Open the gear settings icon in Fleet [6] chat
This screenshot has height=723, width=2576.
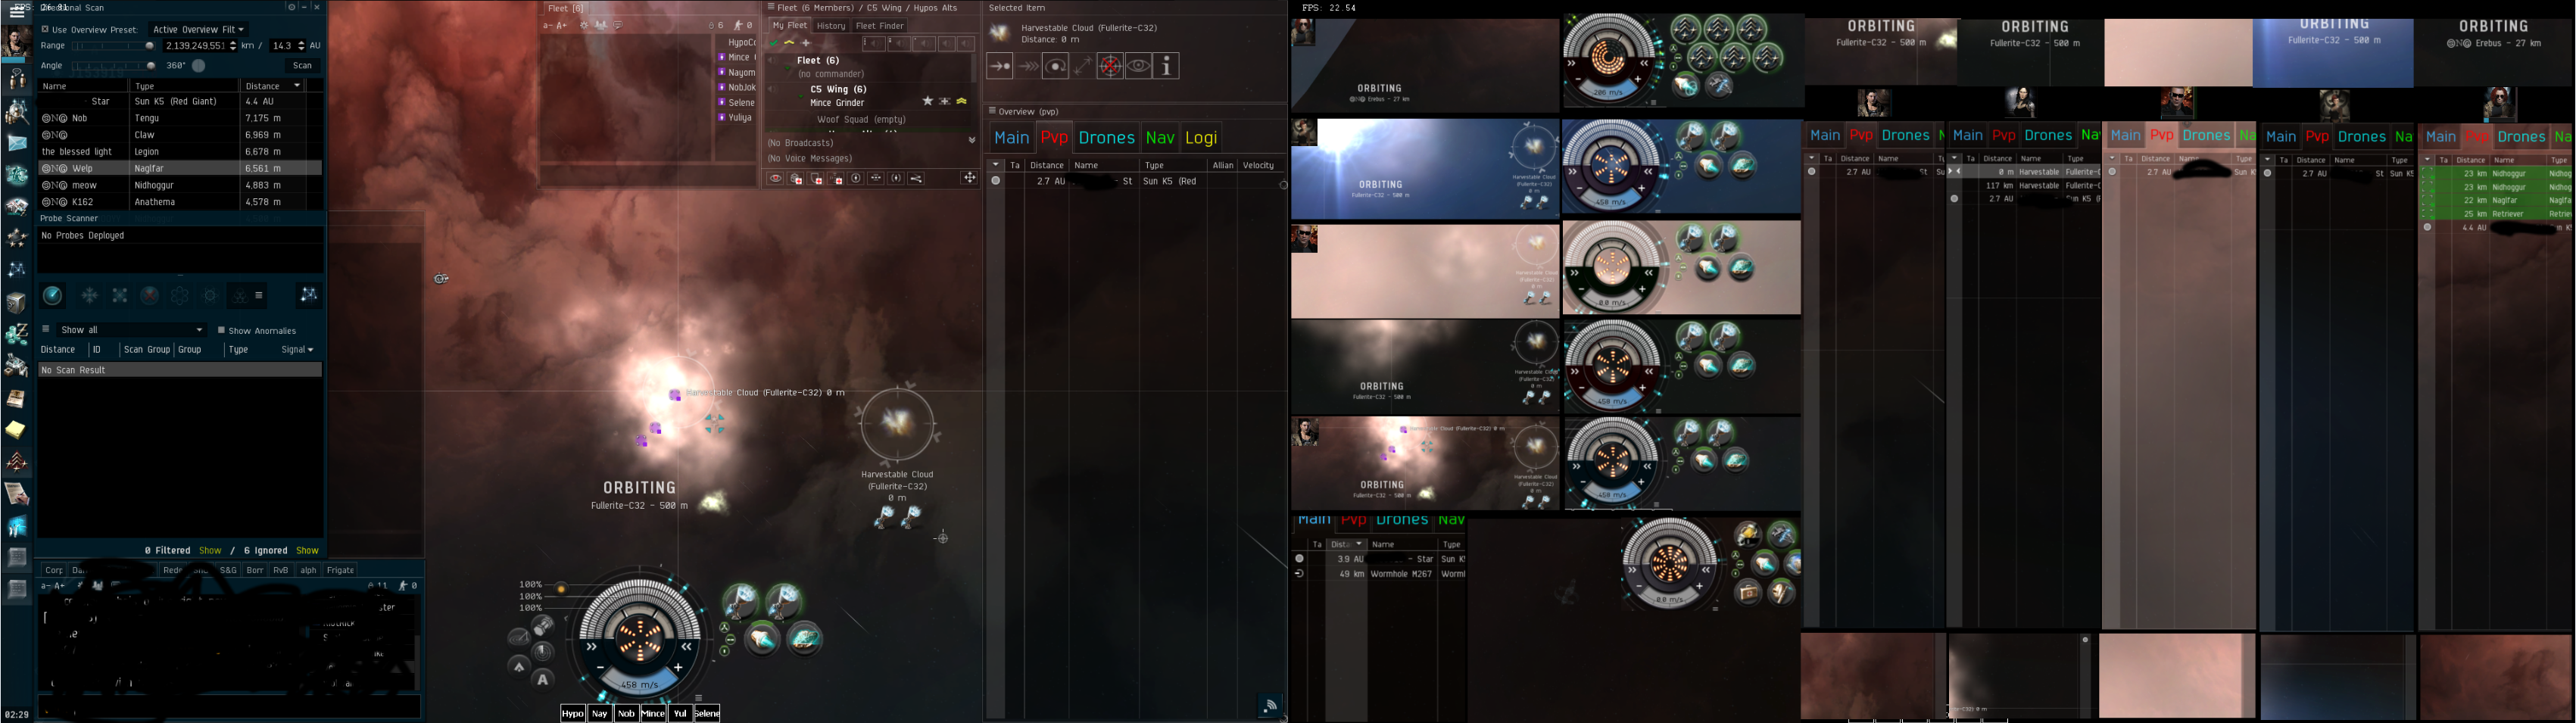584,25
